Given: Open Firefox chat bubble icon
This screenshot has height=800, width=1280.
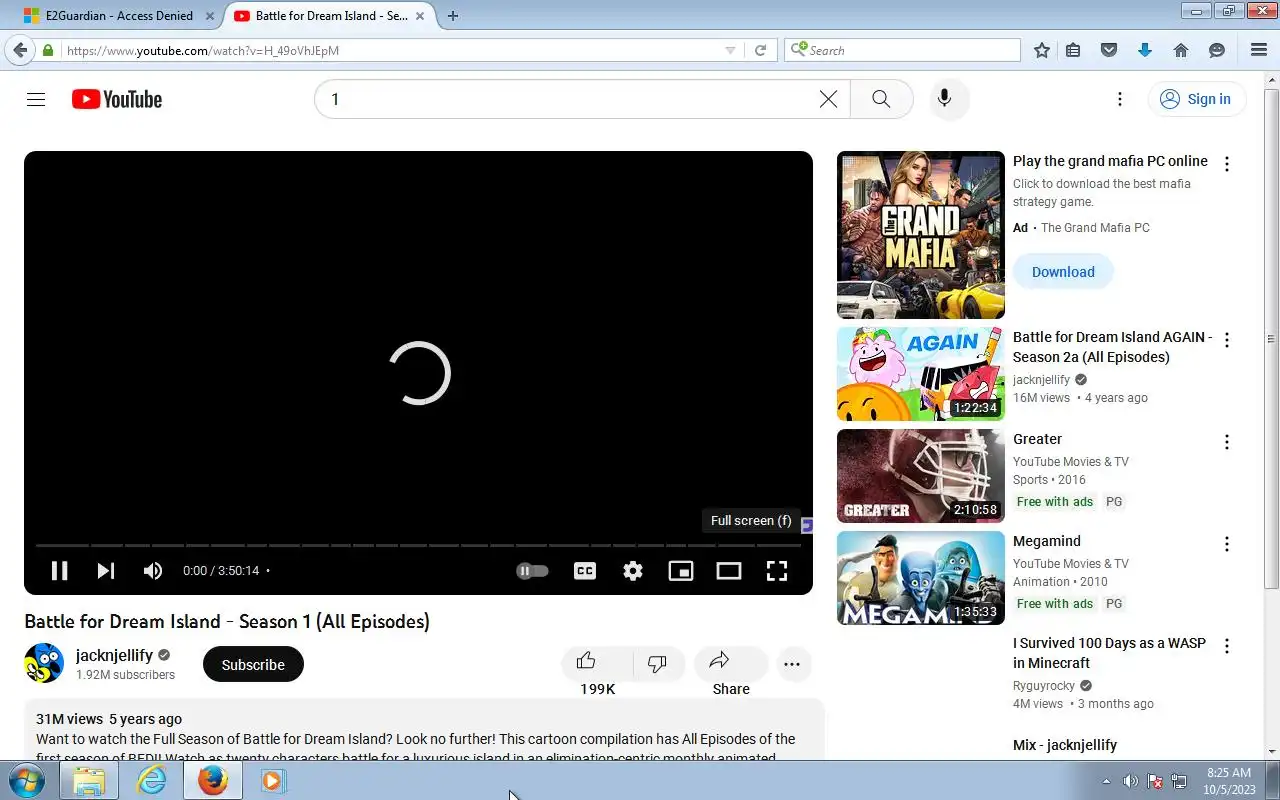Looking at the screenshot, I should (x=1217, y=50).
